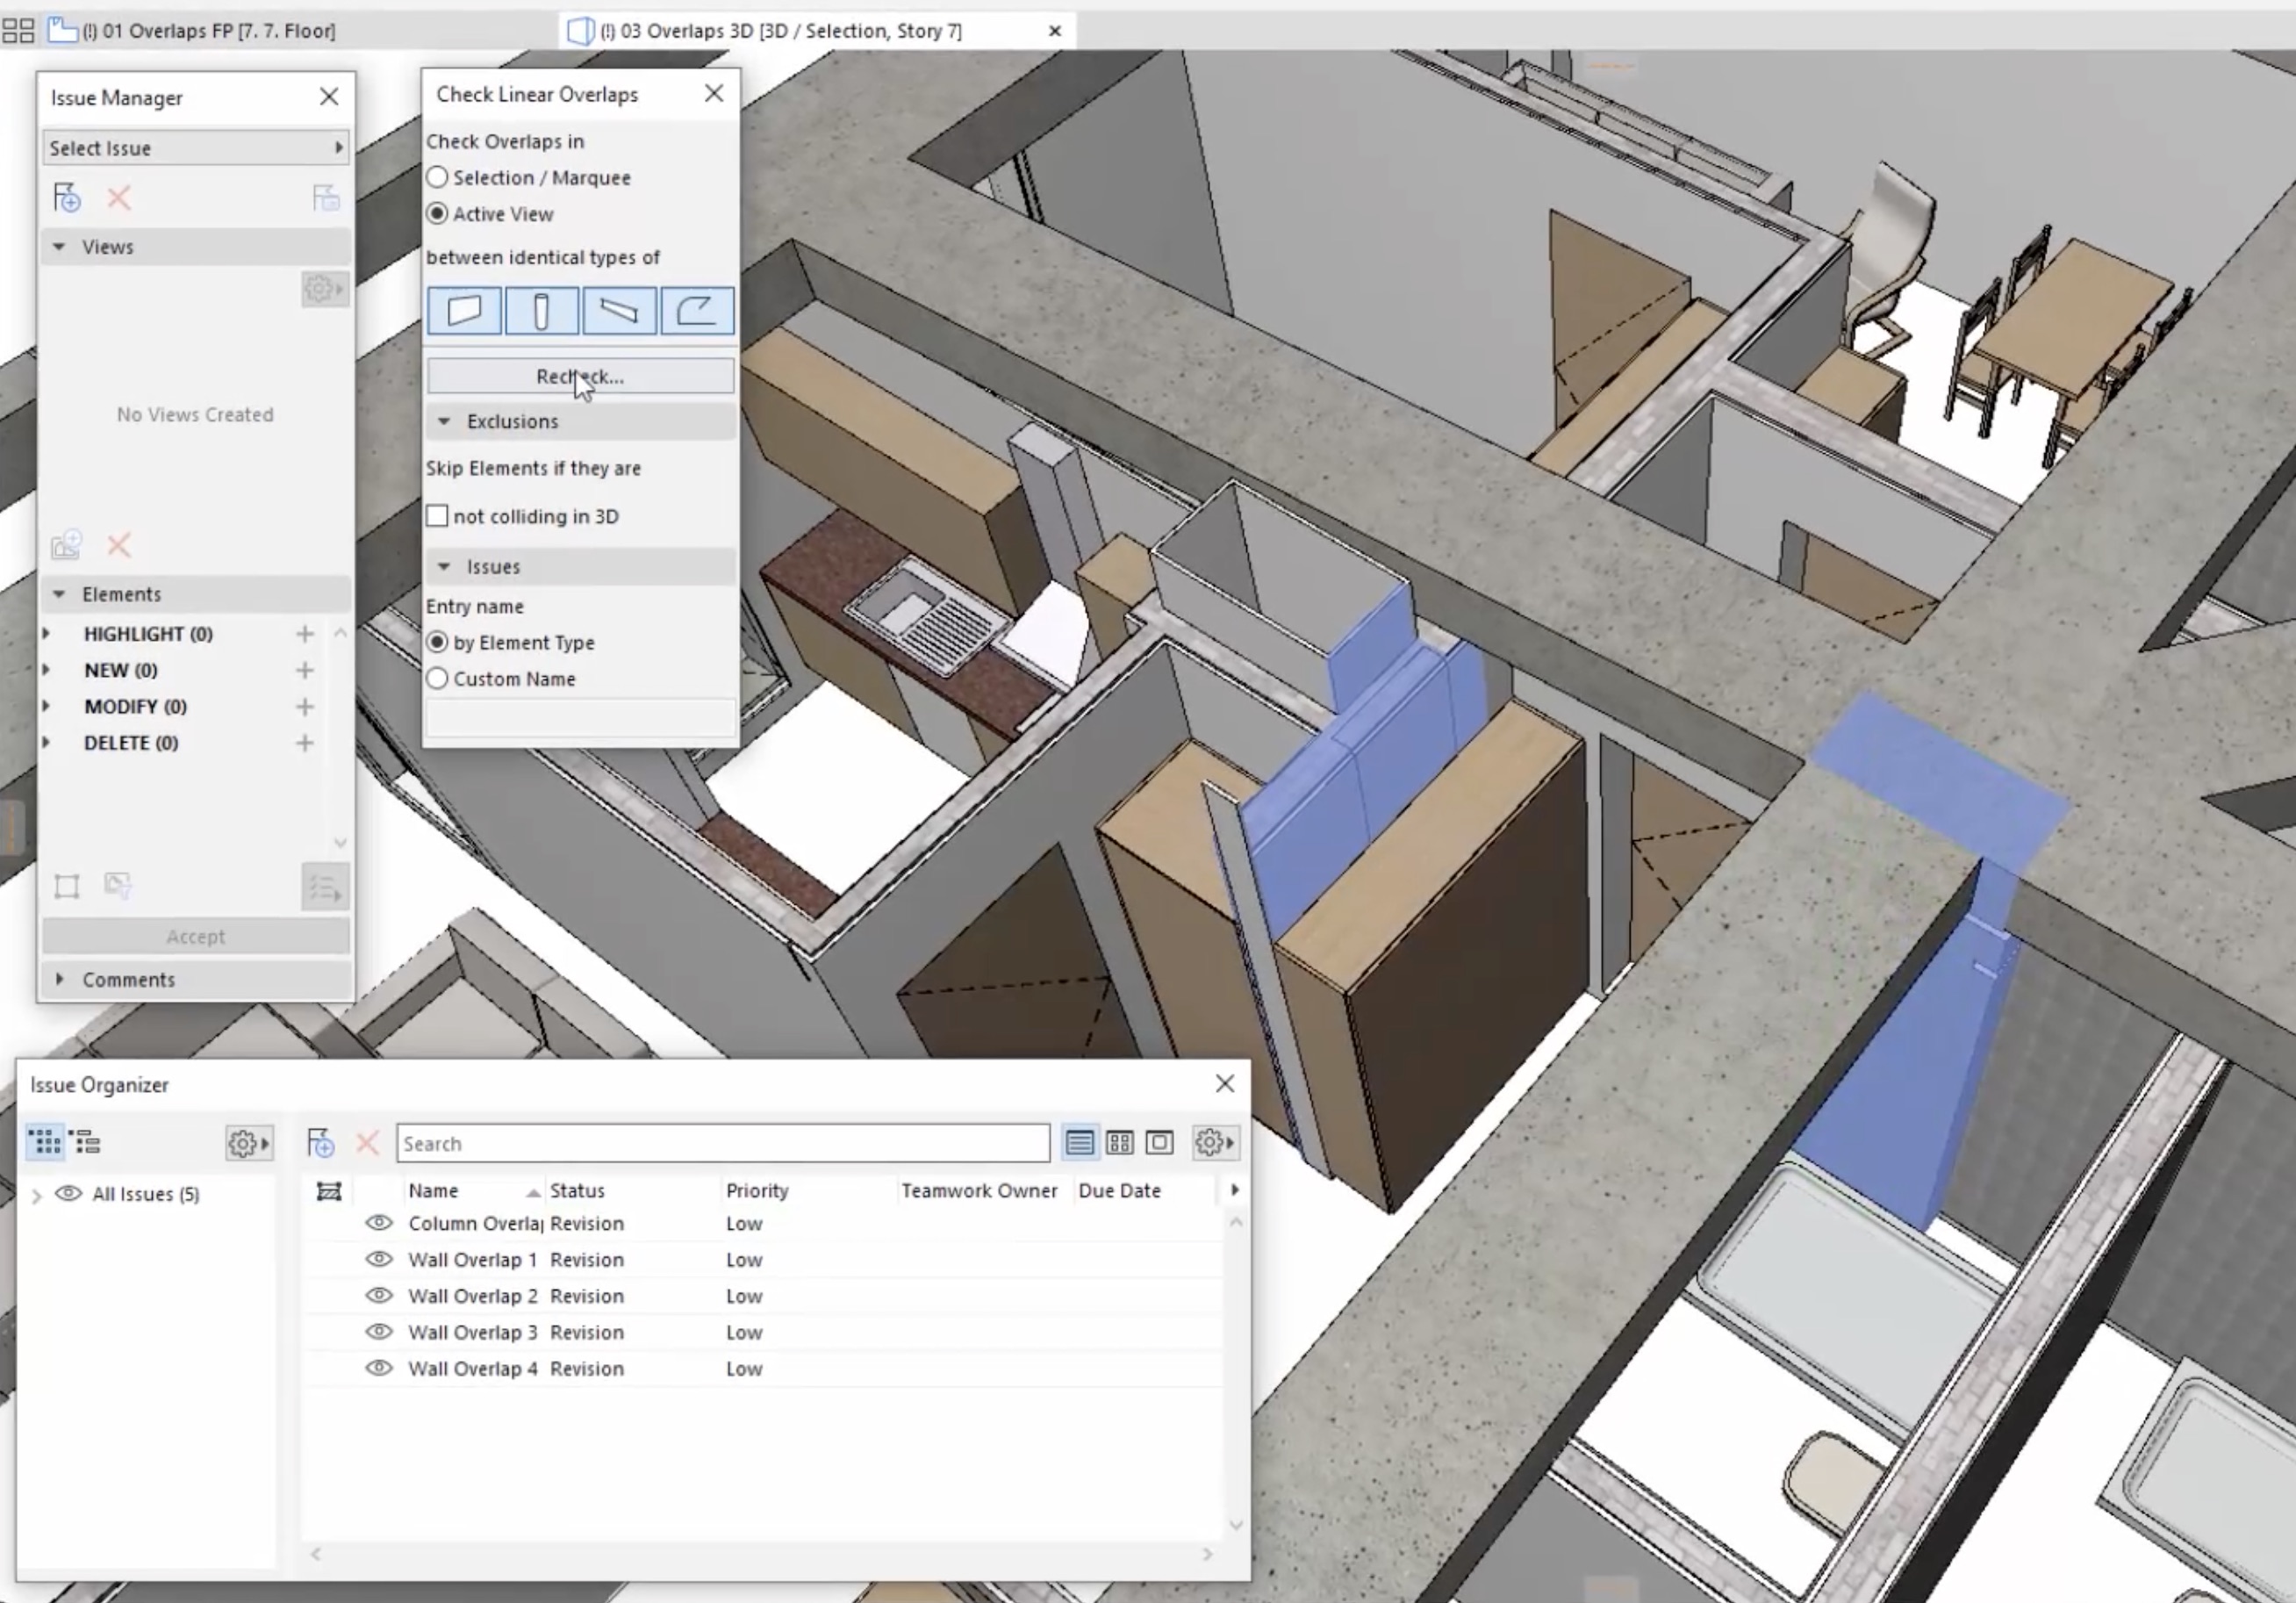Click the Issue Organizer search field
Screen dimensions: 2296x1603
click(x=722, y=1143)
